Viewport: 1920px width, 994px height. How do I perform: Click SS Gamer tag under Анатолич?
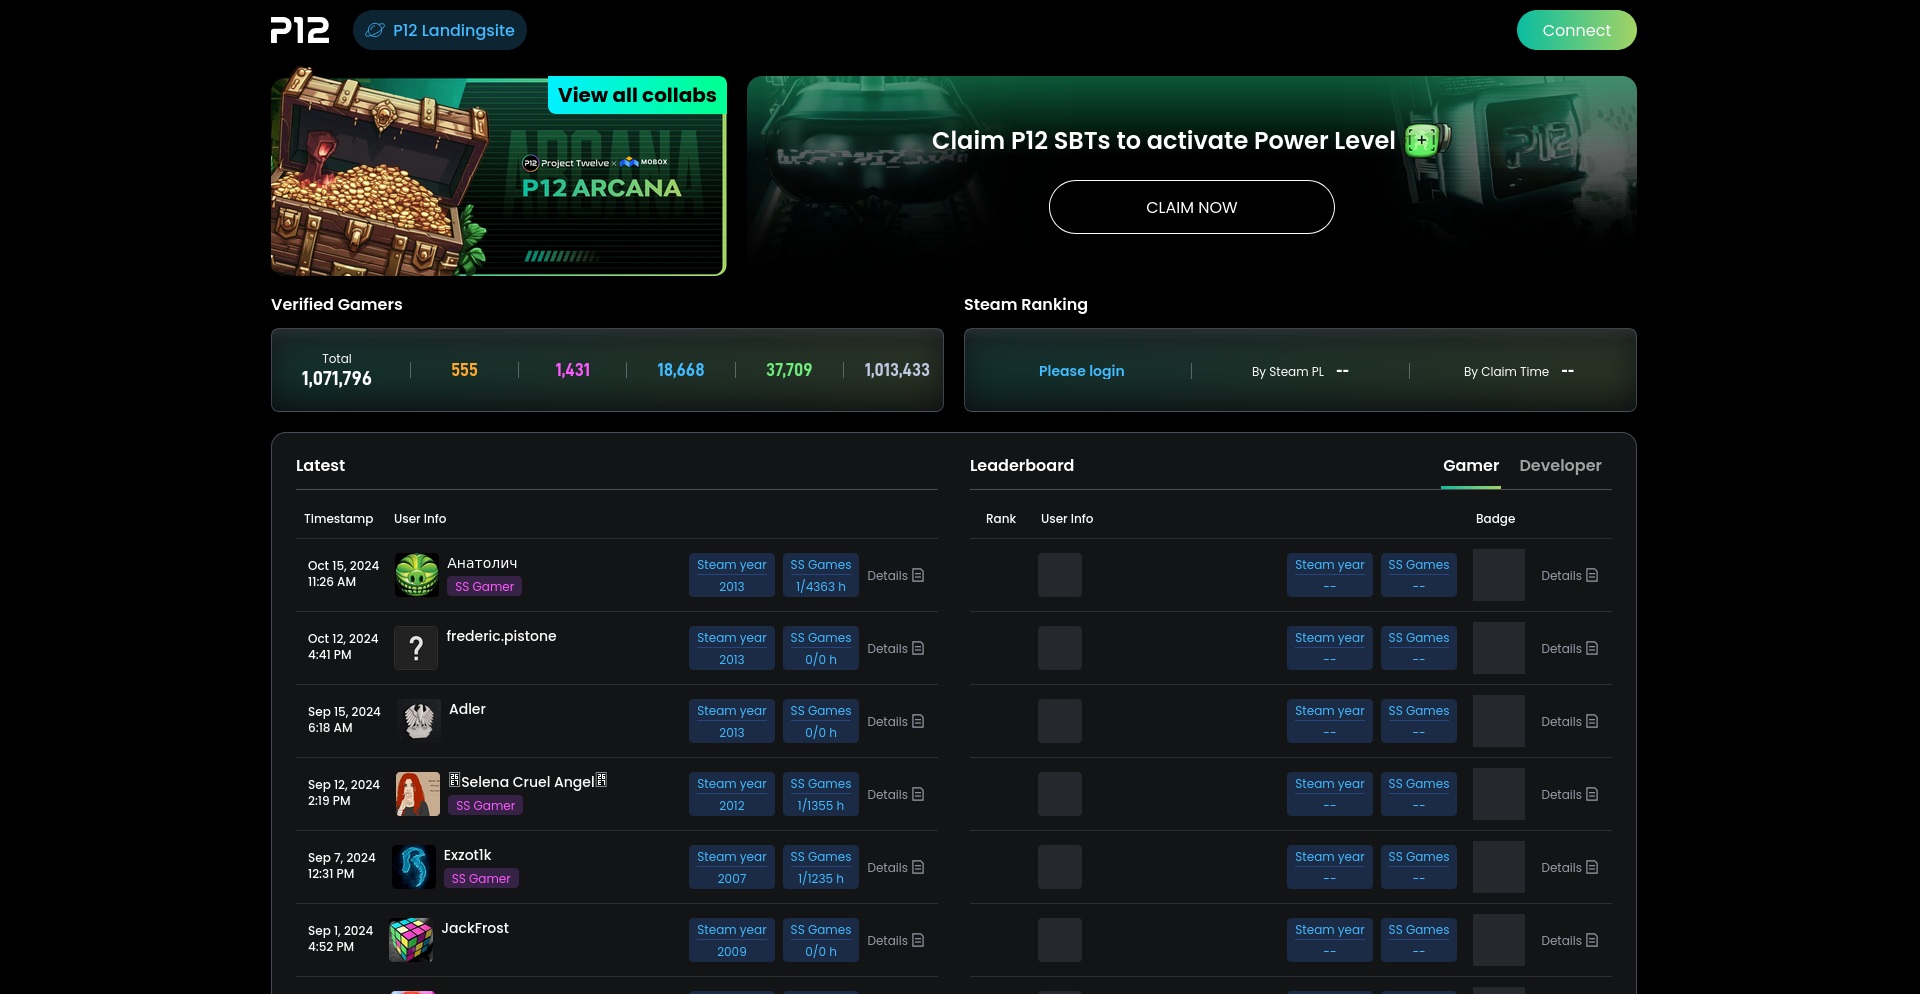484,587
